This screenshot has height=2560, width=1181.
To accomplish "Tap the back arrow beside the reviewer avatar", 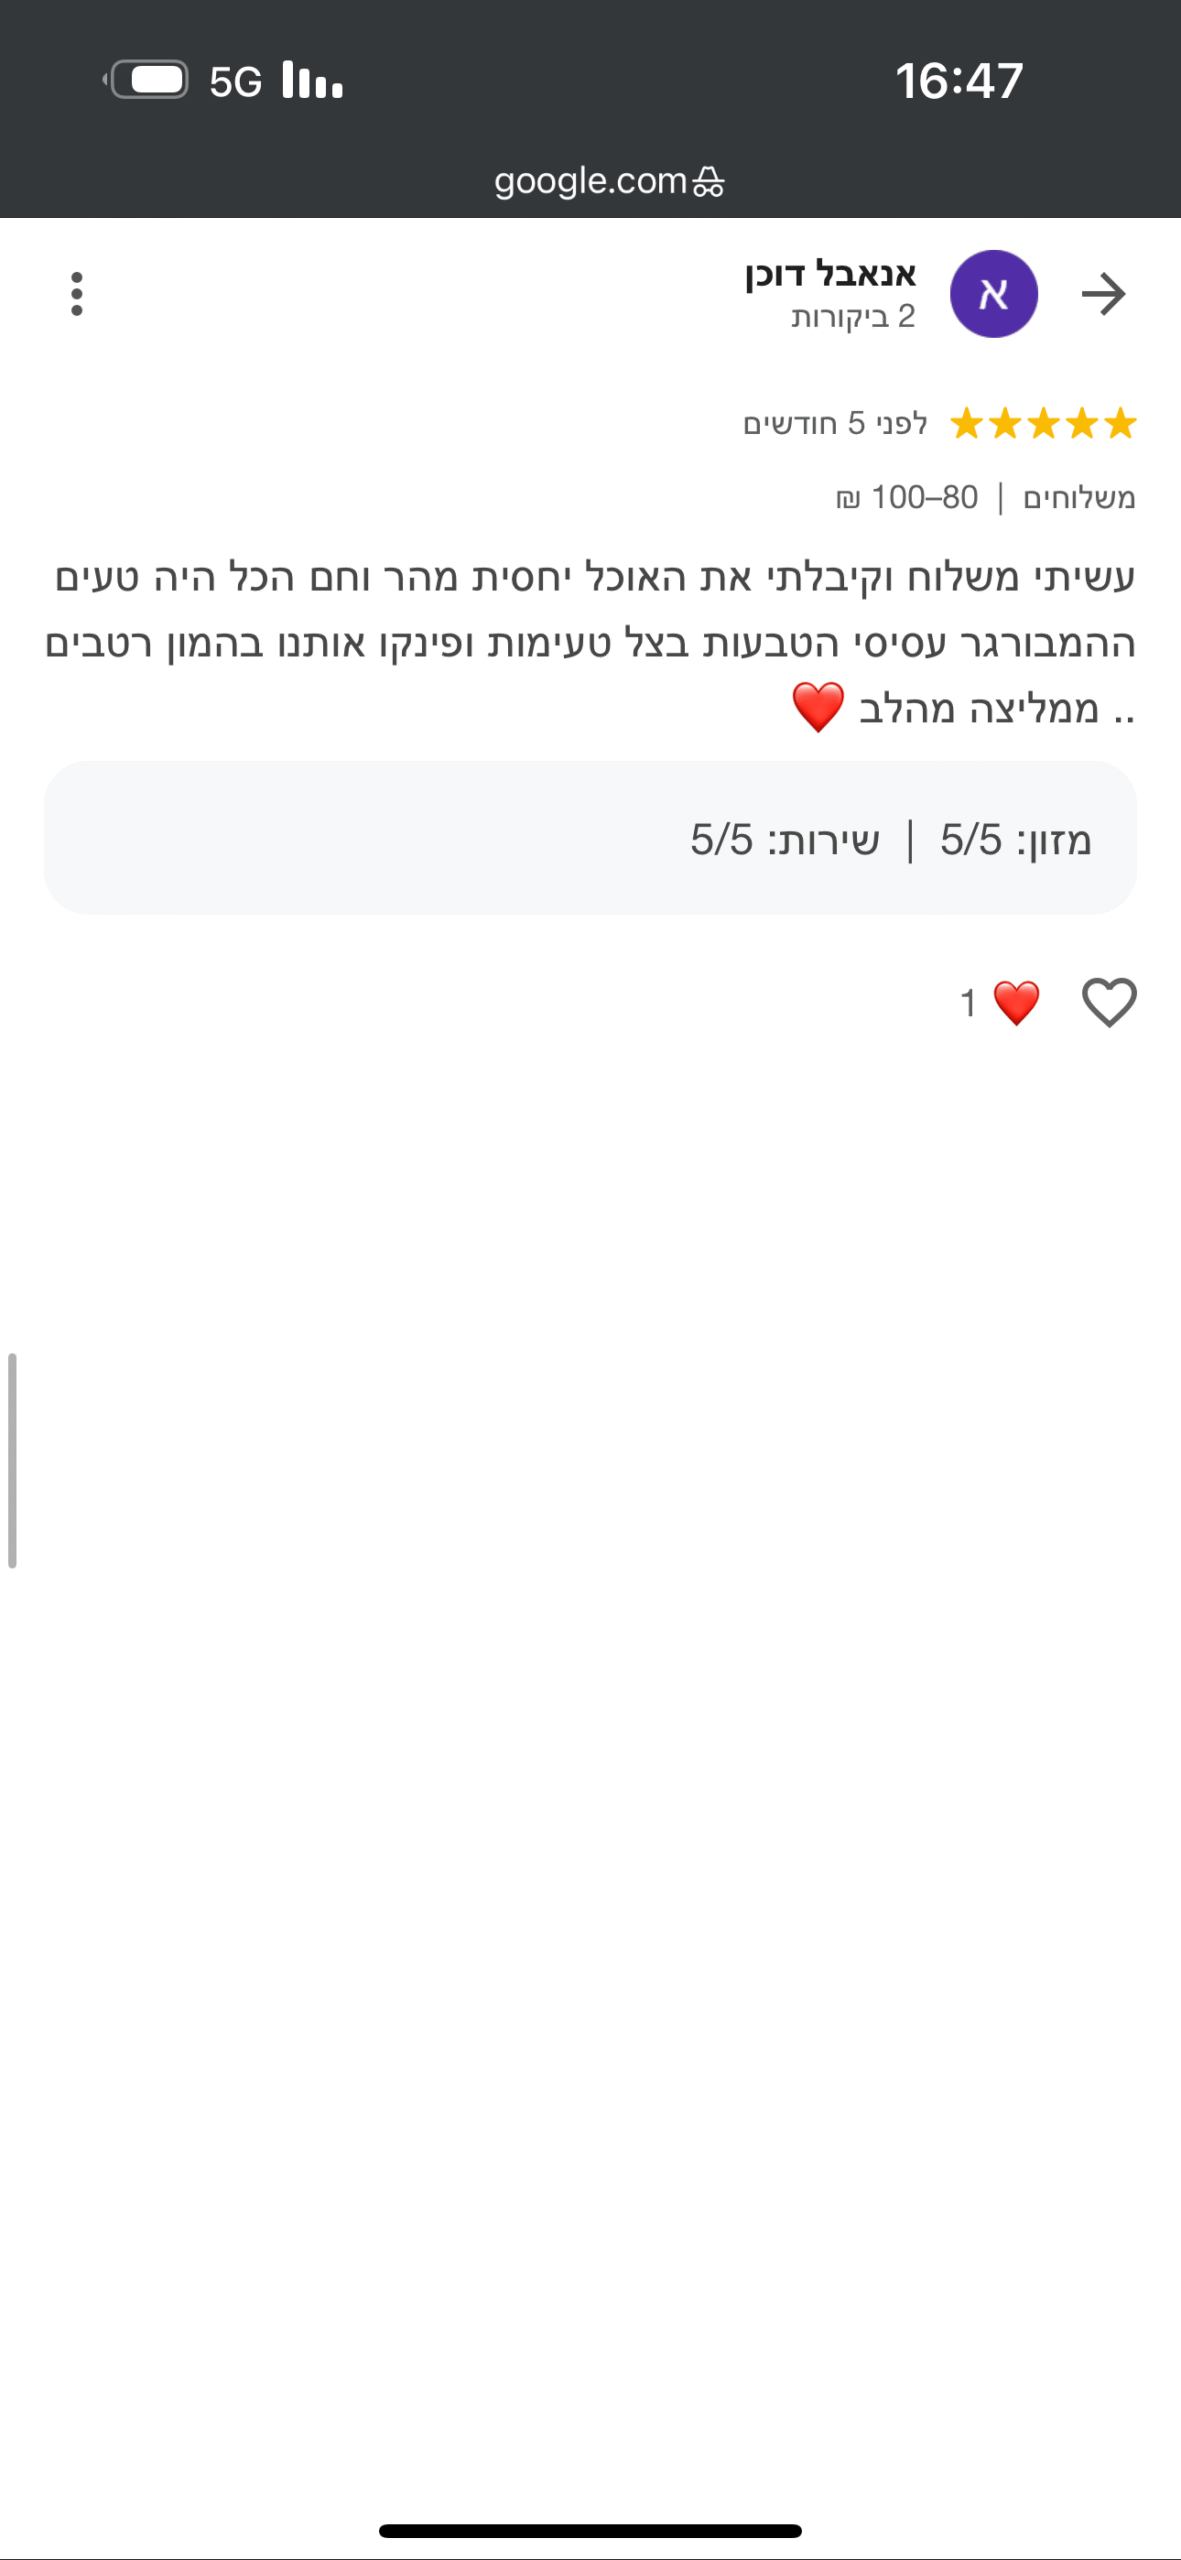I will pos(1104,294).
